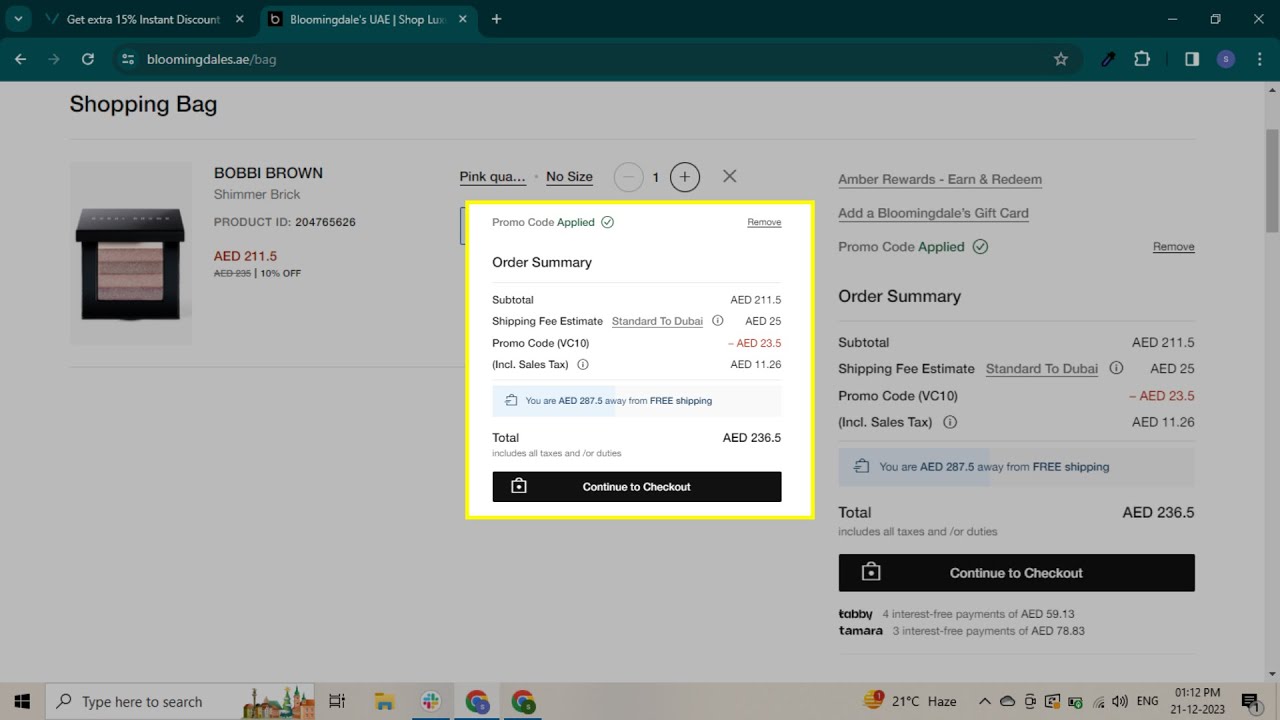Switch the ENG input language
This screenshot has width=1280, height=720.
pyautogui.click(x=1148, y=702)
